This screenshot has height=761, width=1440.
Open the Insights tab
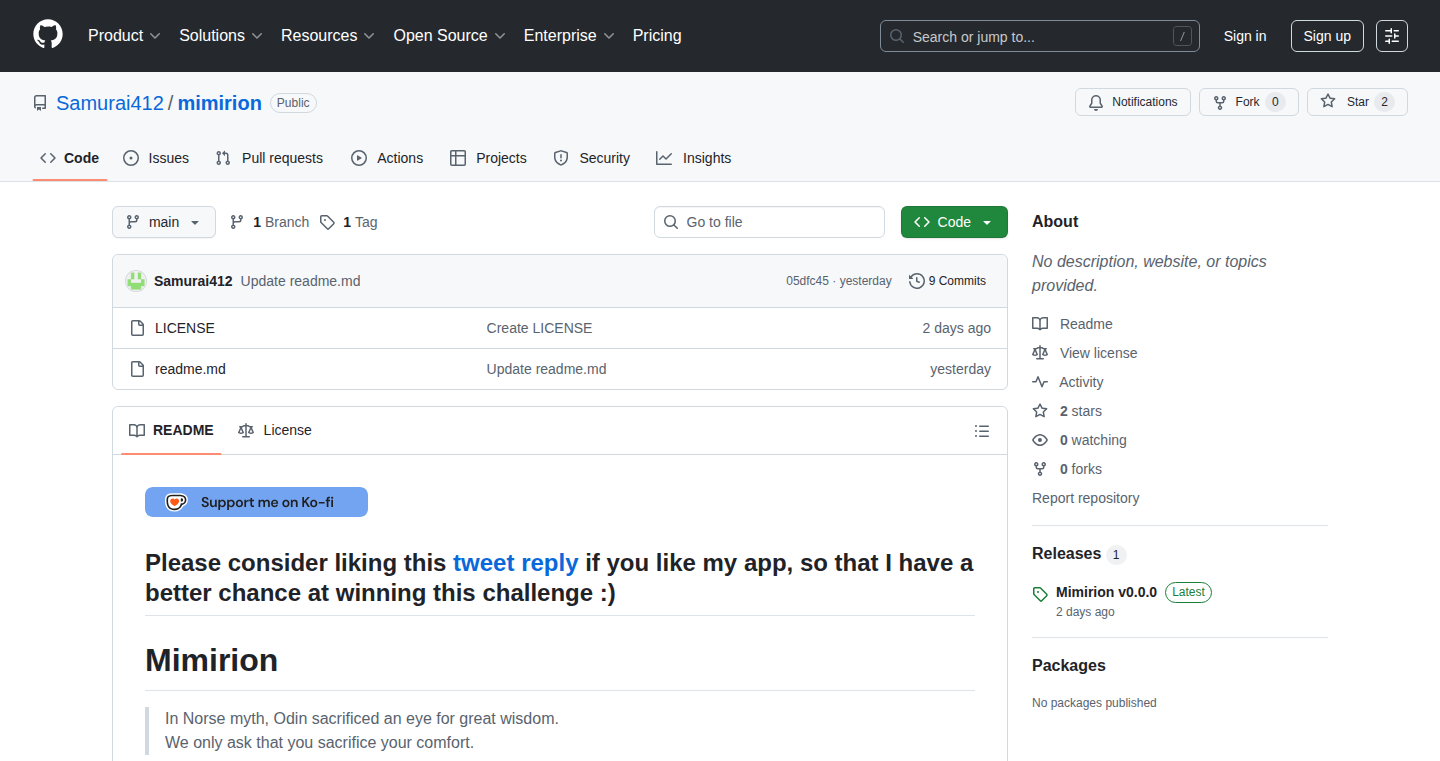[694, 158]
